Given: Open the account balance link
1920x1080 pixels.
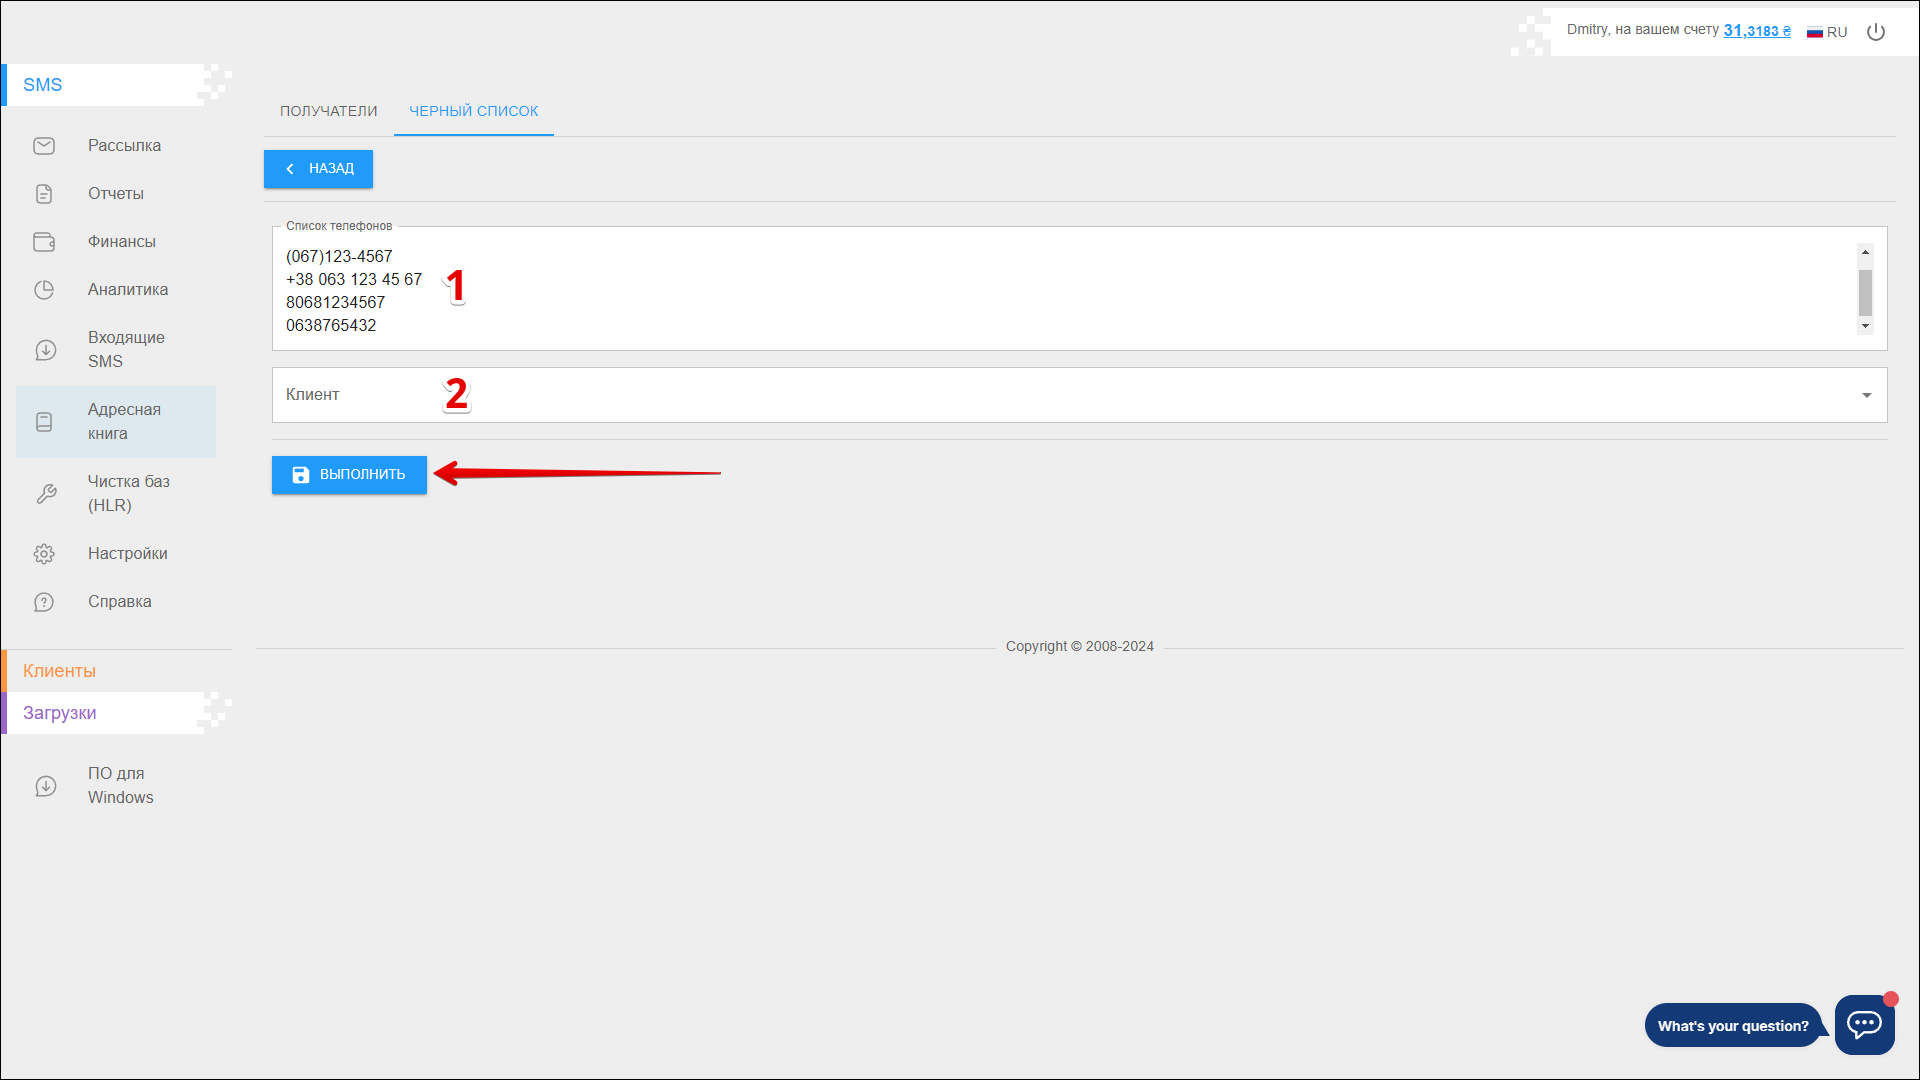Looking at the screenshot, I should [x=1756, y=31].
